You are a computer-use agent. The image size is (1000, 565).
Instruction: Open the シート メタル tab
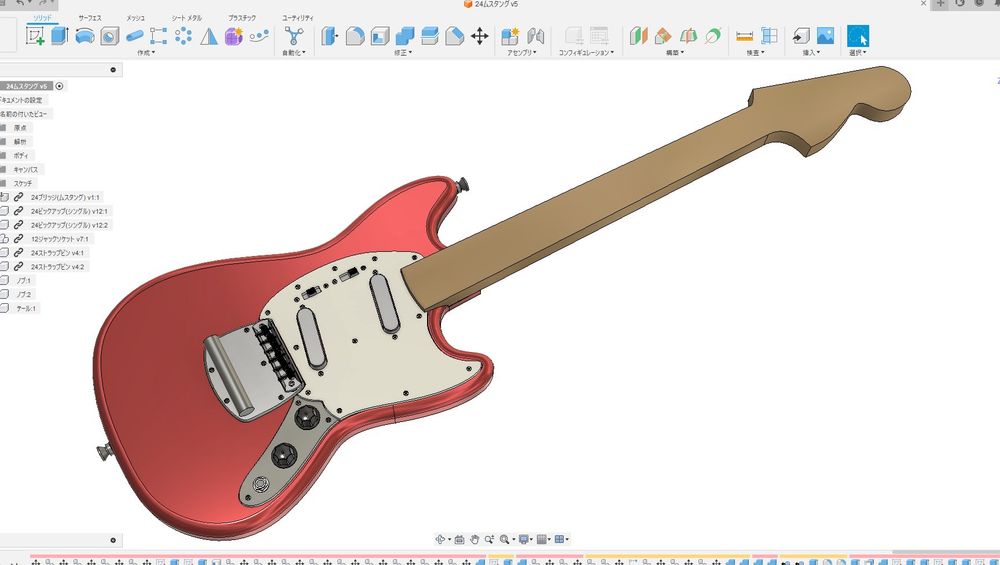pyautogui.click(x=186, y=18)
